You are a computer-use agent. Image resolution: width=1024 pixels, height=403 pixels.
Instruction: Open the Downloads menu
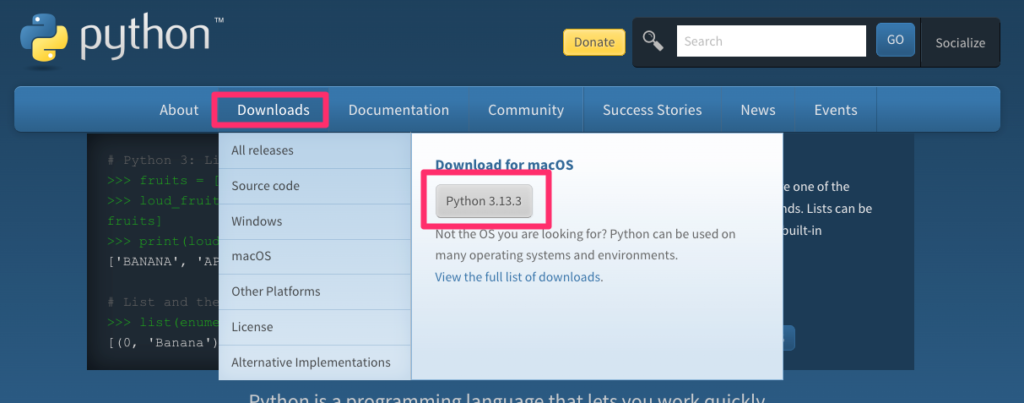pos(273,110)
